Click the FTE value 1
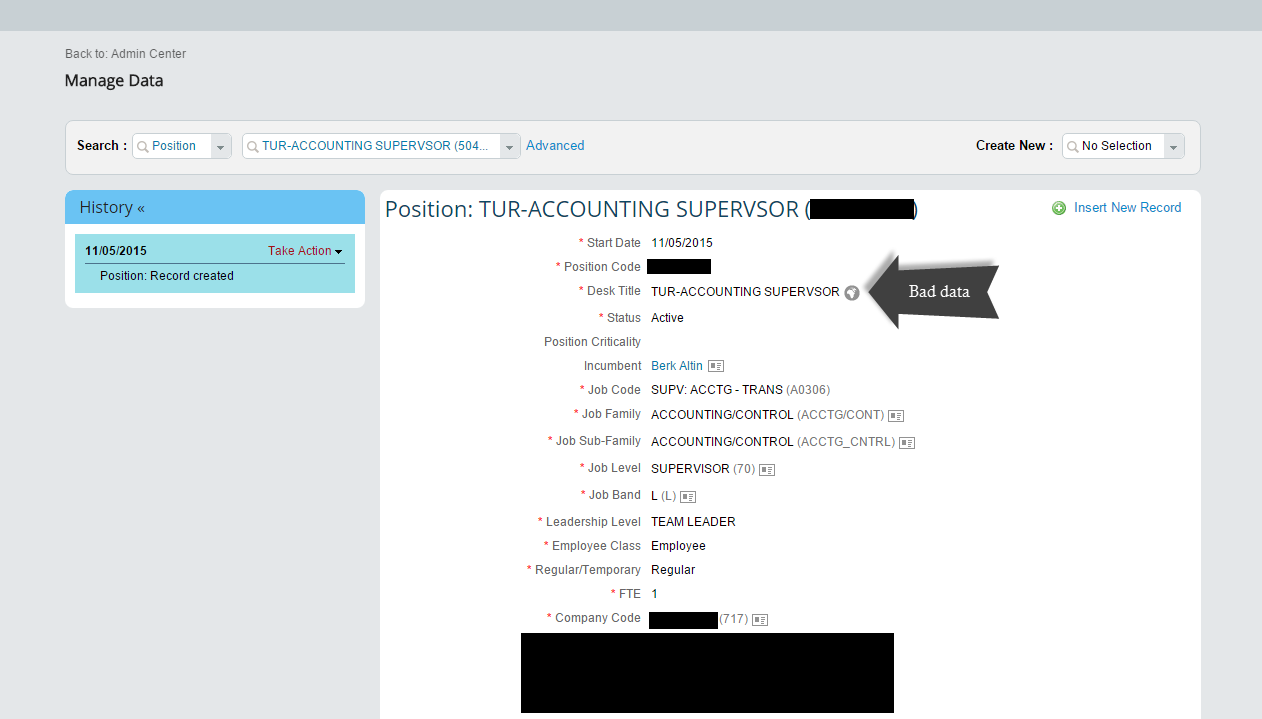Viewport: 1262px width, 719px height. coord(654,594)
